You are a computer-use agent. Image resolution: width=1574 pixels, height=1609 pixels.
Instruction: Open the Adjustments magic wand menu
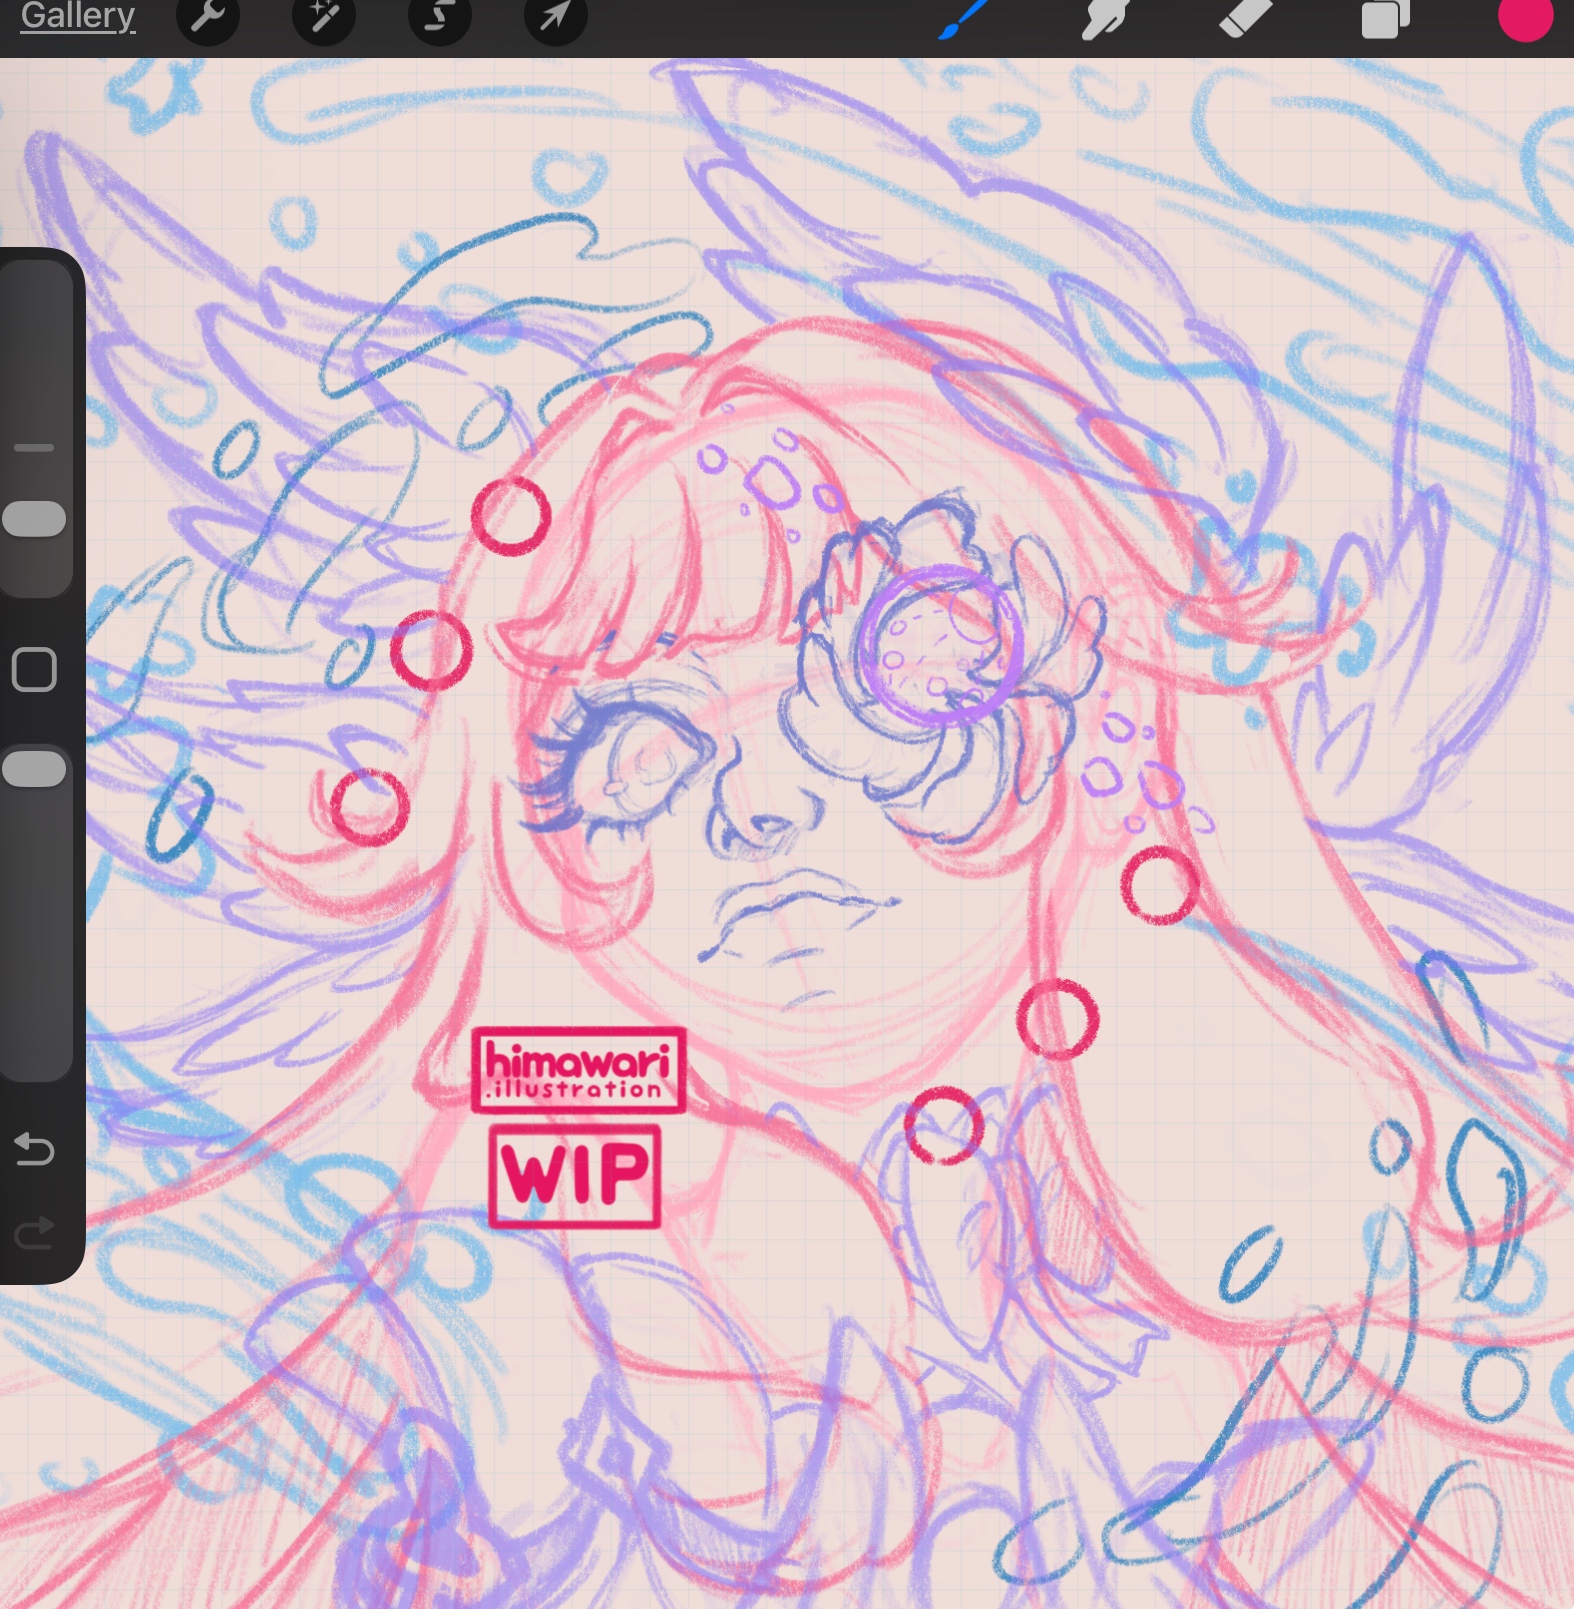click(323, 18)
